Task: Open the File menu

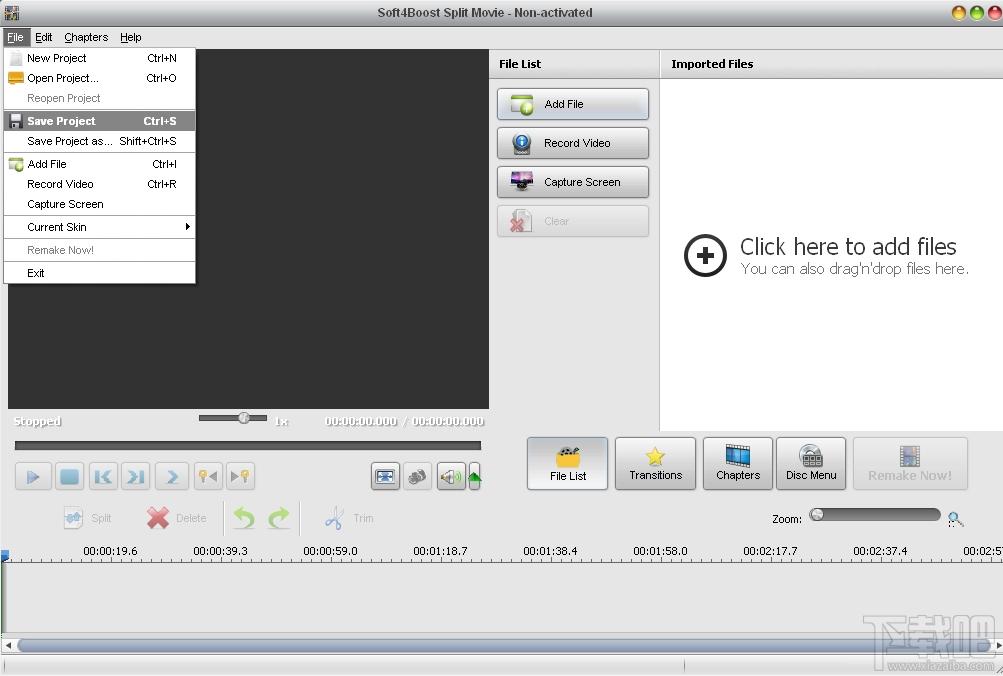Action: coord(15,37)
